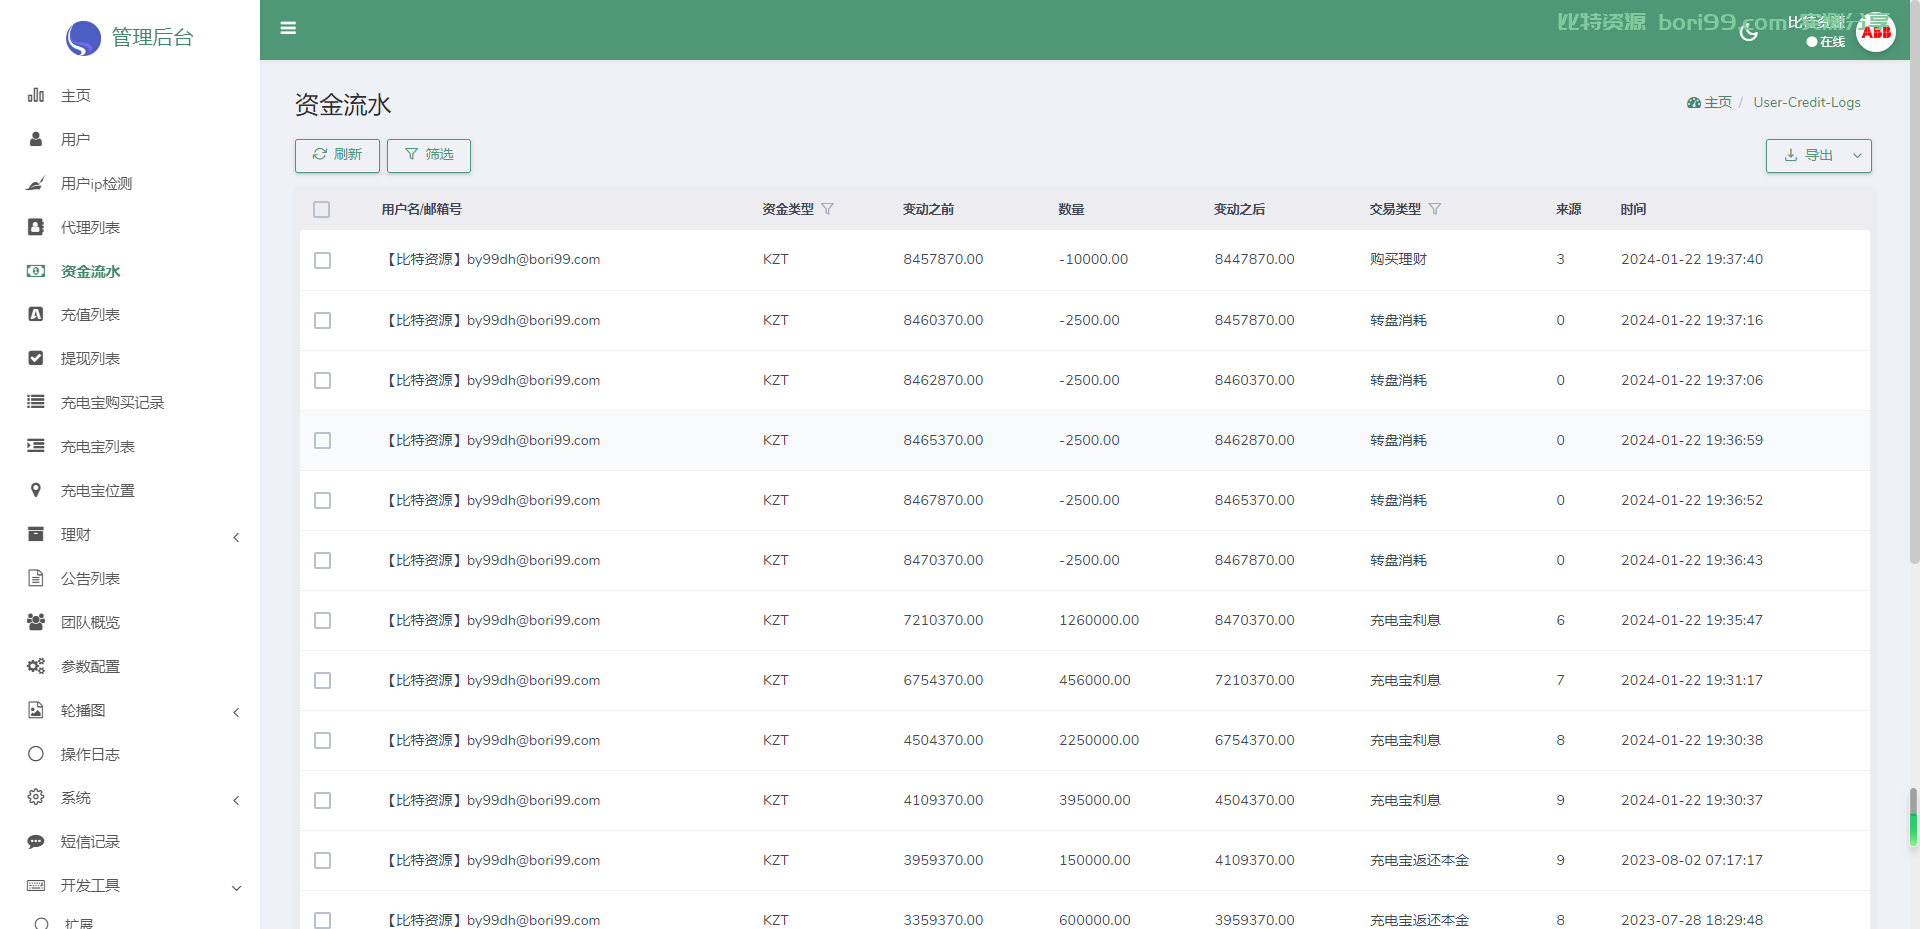Click the 系统 gear icon
The width and height of the screenshot is (1920, 929).
[36, 797]
